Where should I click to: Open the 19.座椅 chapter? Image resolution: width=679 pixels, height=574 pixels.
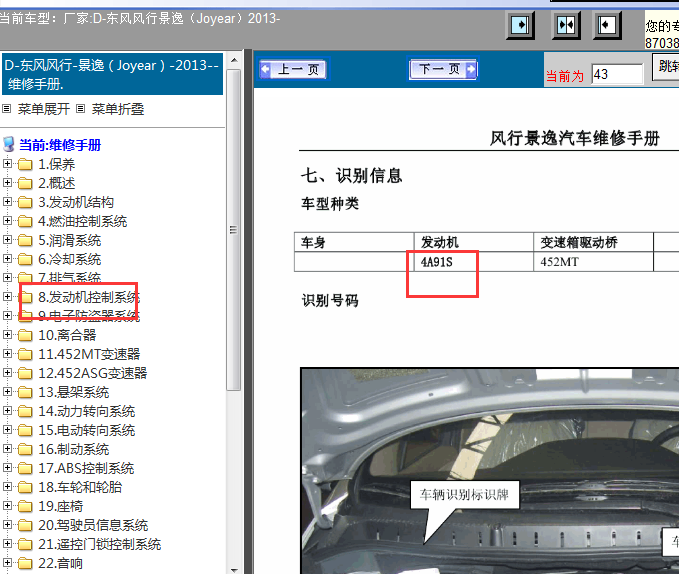60,506
